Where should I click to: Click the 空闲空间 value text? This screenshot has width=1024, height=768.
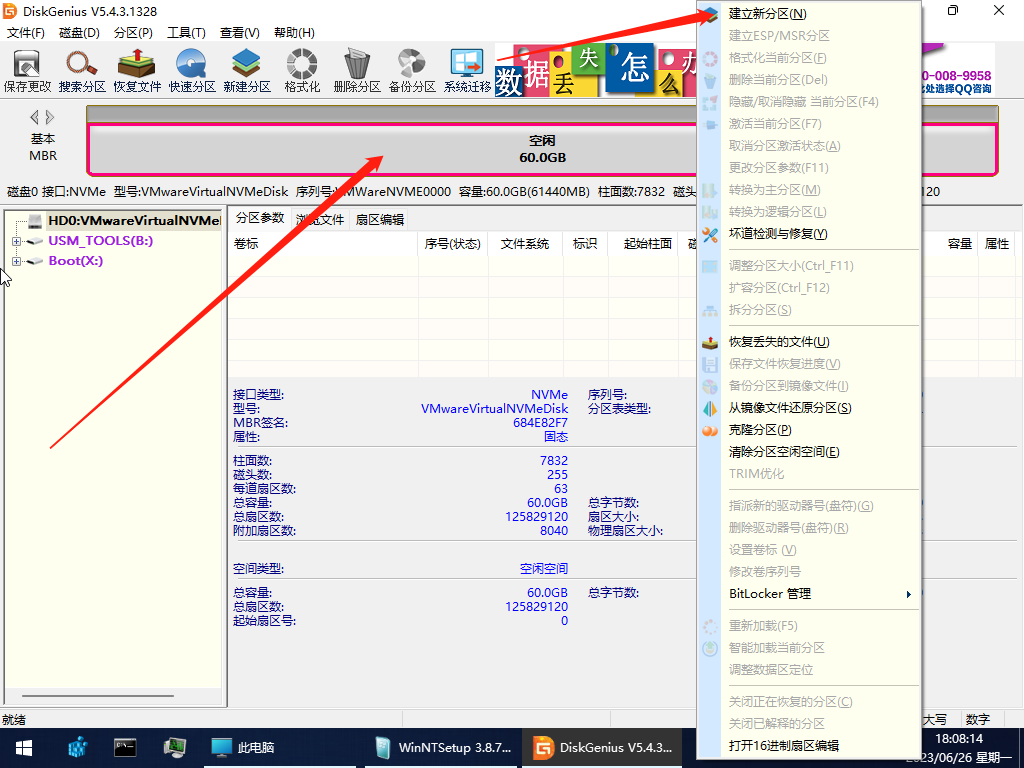tap(543, 569)
